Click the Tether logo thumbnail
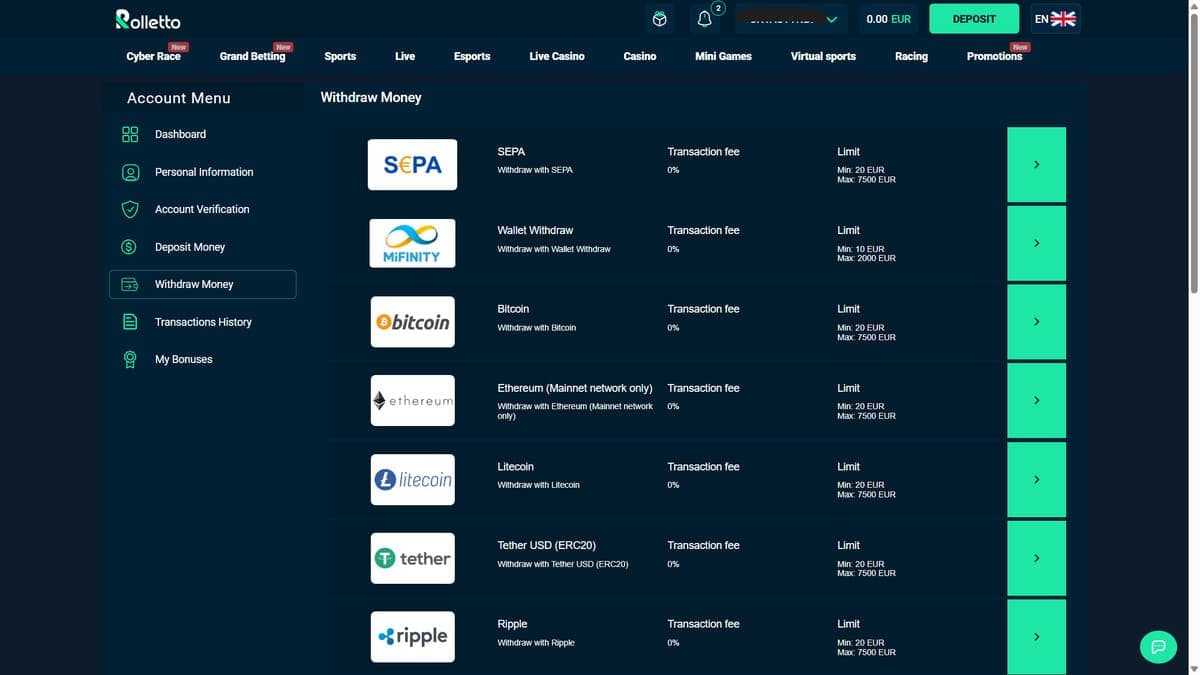Screen dimensions: 1200x675 [412, 558]
